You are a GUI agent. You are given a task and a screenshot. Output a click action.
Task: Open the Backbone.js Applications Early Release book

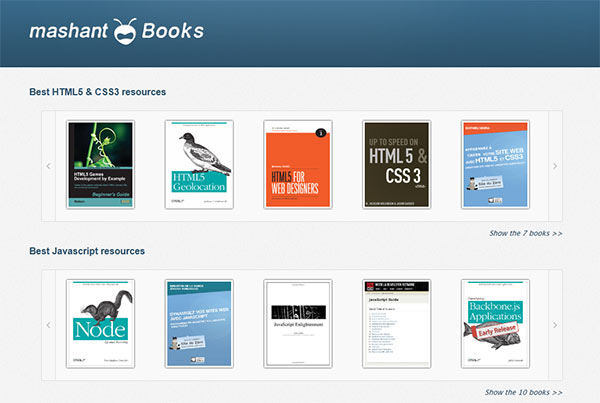click(x=496, y=324)
